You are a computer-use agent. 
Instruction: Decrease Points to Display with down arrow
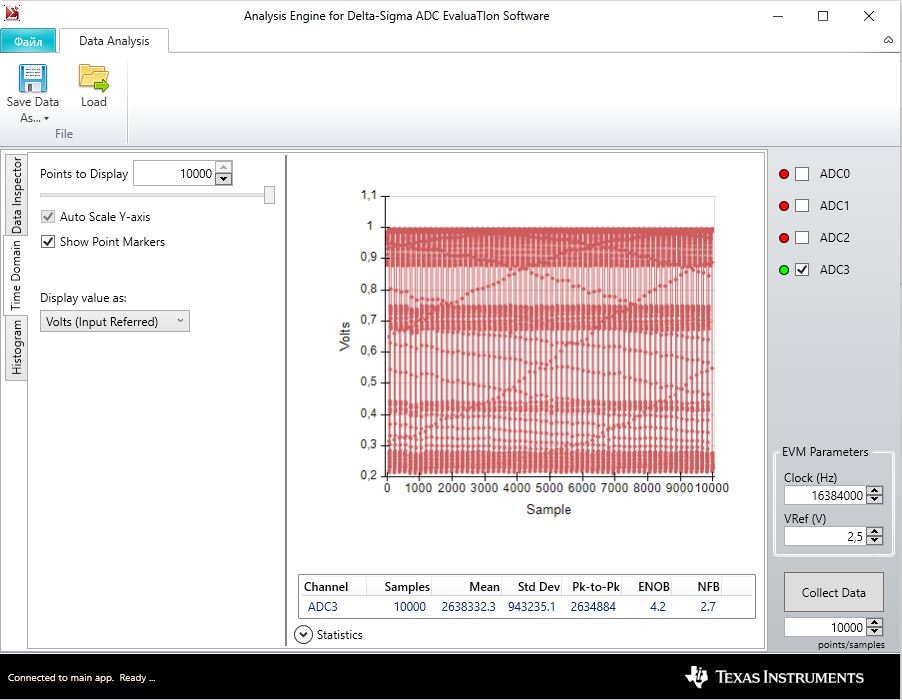tap(224, 179)
